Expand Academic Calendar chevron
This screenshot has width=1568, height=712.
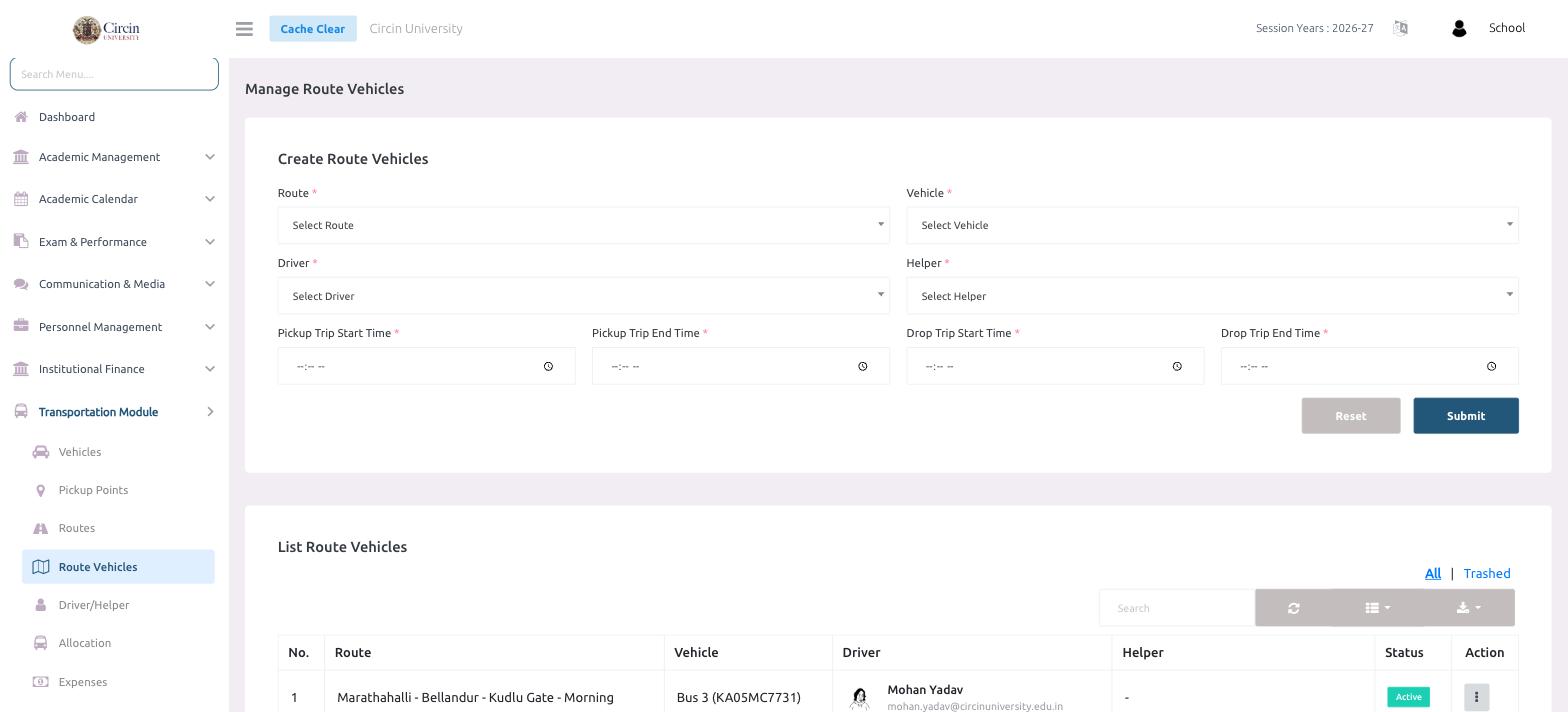coord(210,199)
